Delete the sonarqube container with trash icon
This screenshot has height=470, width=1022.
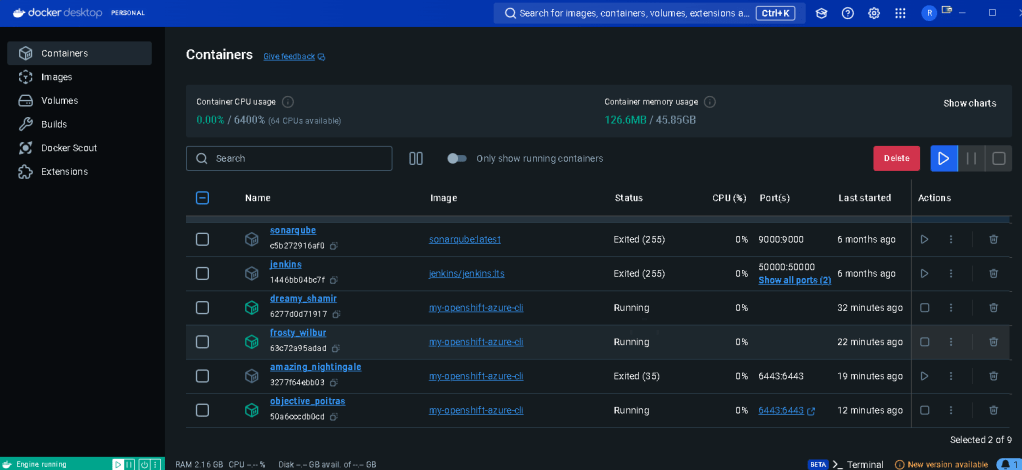pyautogui.click(x=993, y=239)
